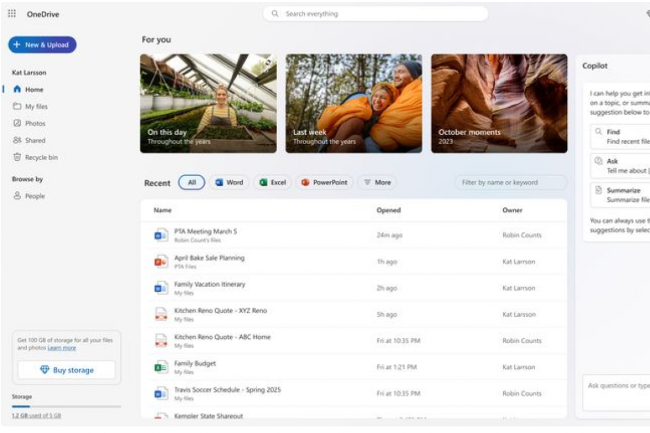Go to Home in the sidebar
This screenshot has height=433, width=650.
(x=34, y=90)
